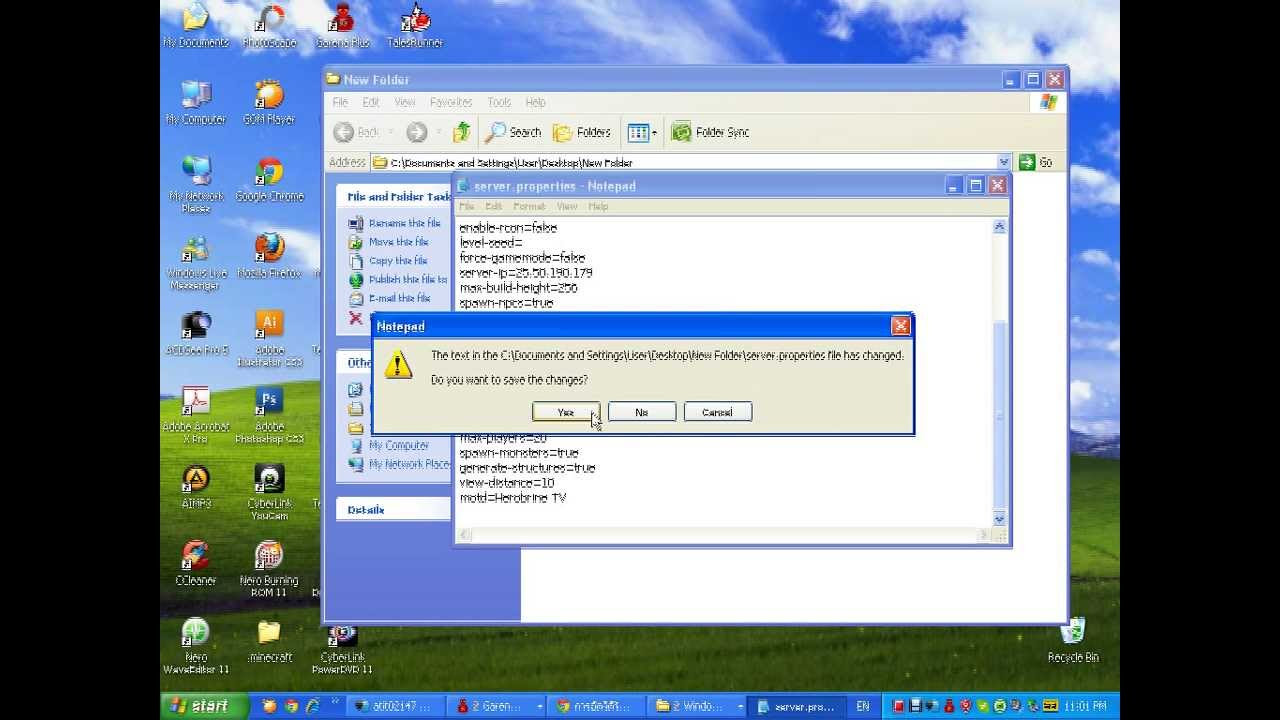Select Mozilla Firefox desktop shortcut

click(269, 257)
